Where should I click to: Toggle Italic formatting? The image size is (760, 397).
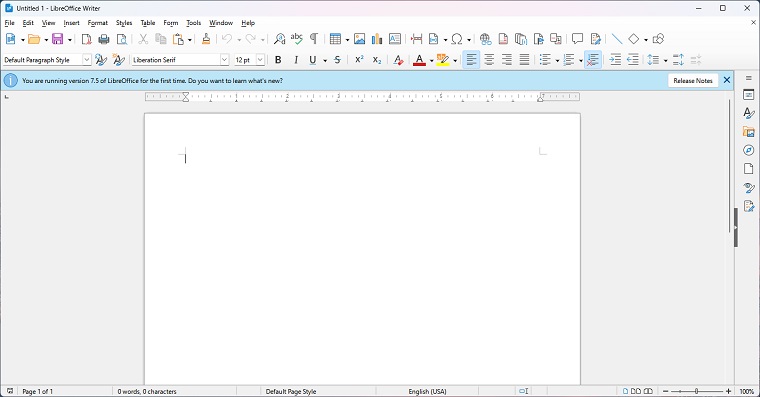tap(296, 60)
